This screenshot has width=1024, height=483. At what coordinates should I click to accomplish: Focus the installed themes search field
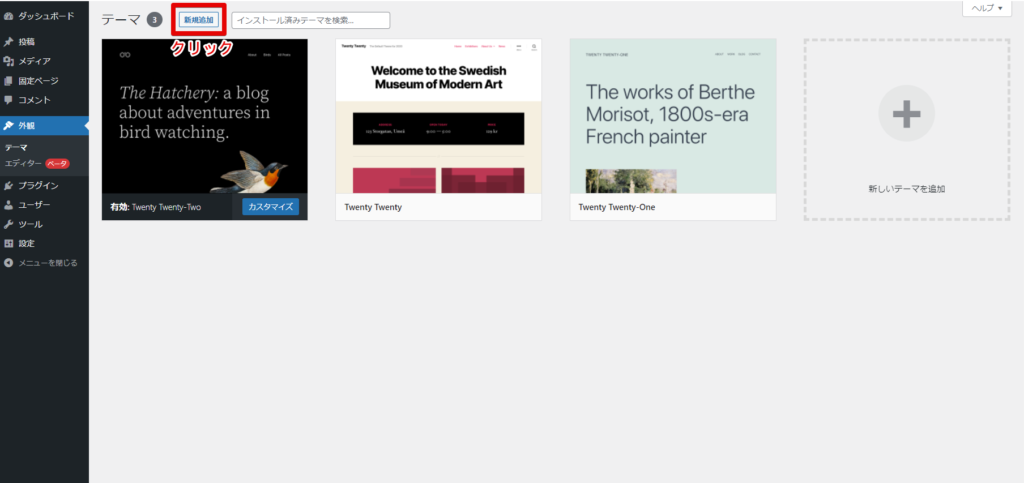[311, 20]
